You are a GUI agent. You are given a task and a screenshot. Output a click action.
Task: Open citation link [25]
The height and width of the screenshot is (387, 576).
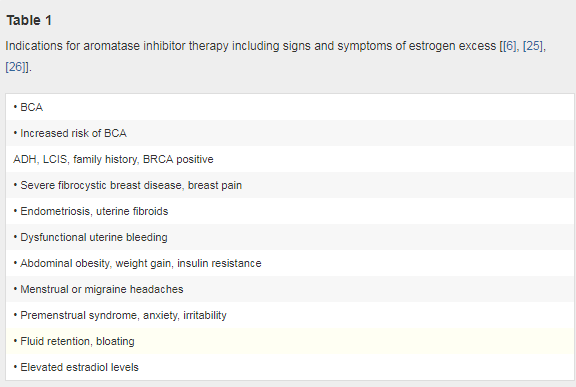pos(533,46)
